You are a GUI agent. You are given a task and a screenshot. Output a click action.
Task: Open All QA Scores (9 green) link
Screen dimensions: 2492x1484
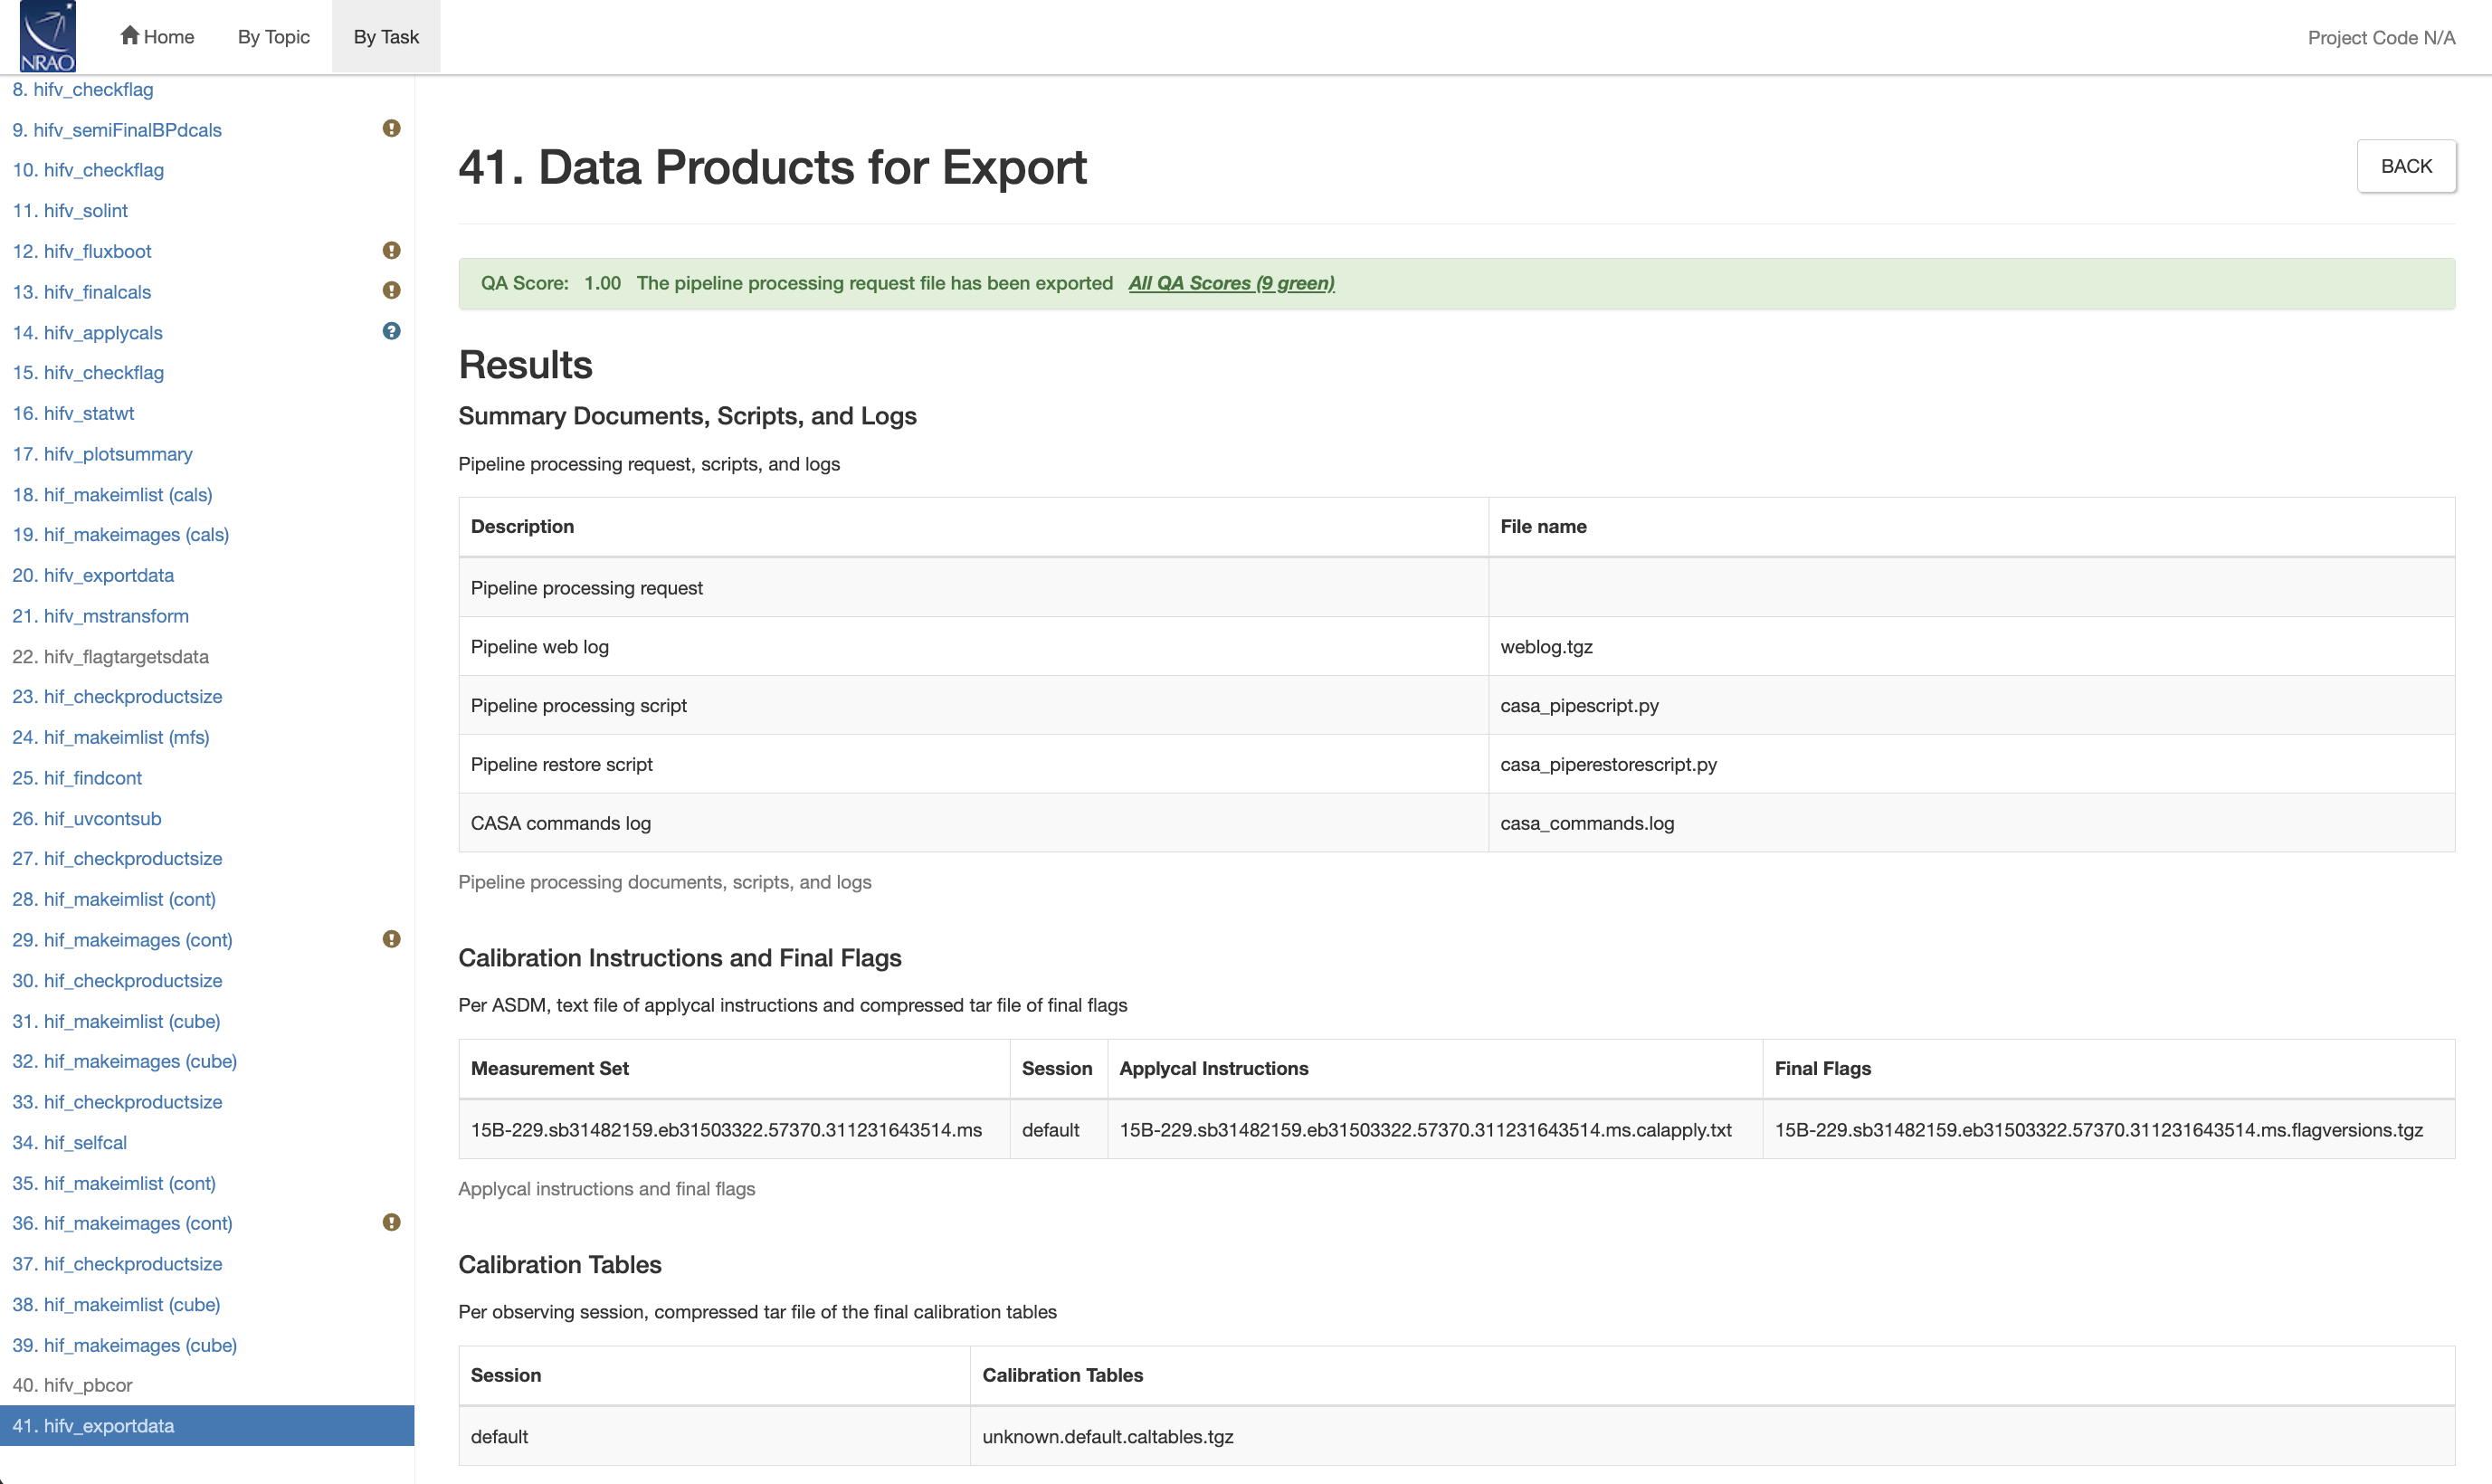click(1231, 283)
